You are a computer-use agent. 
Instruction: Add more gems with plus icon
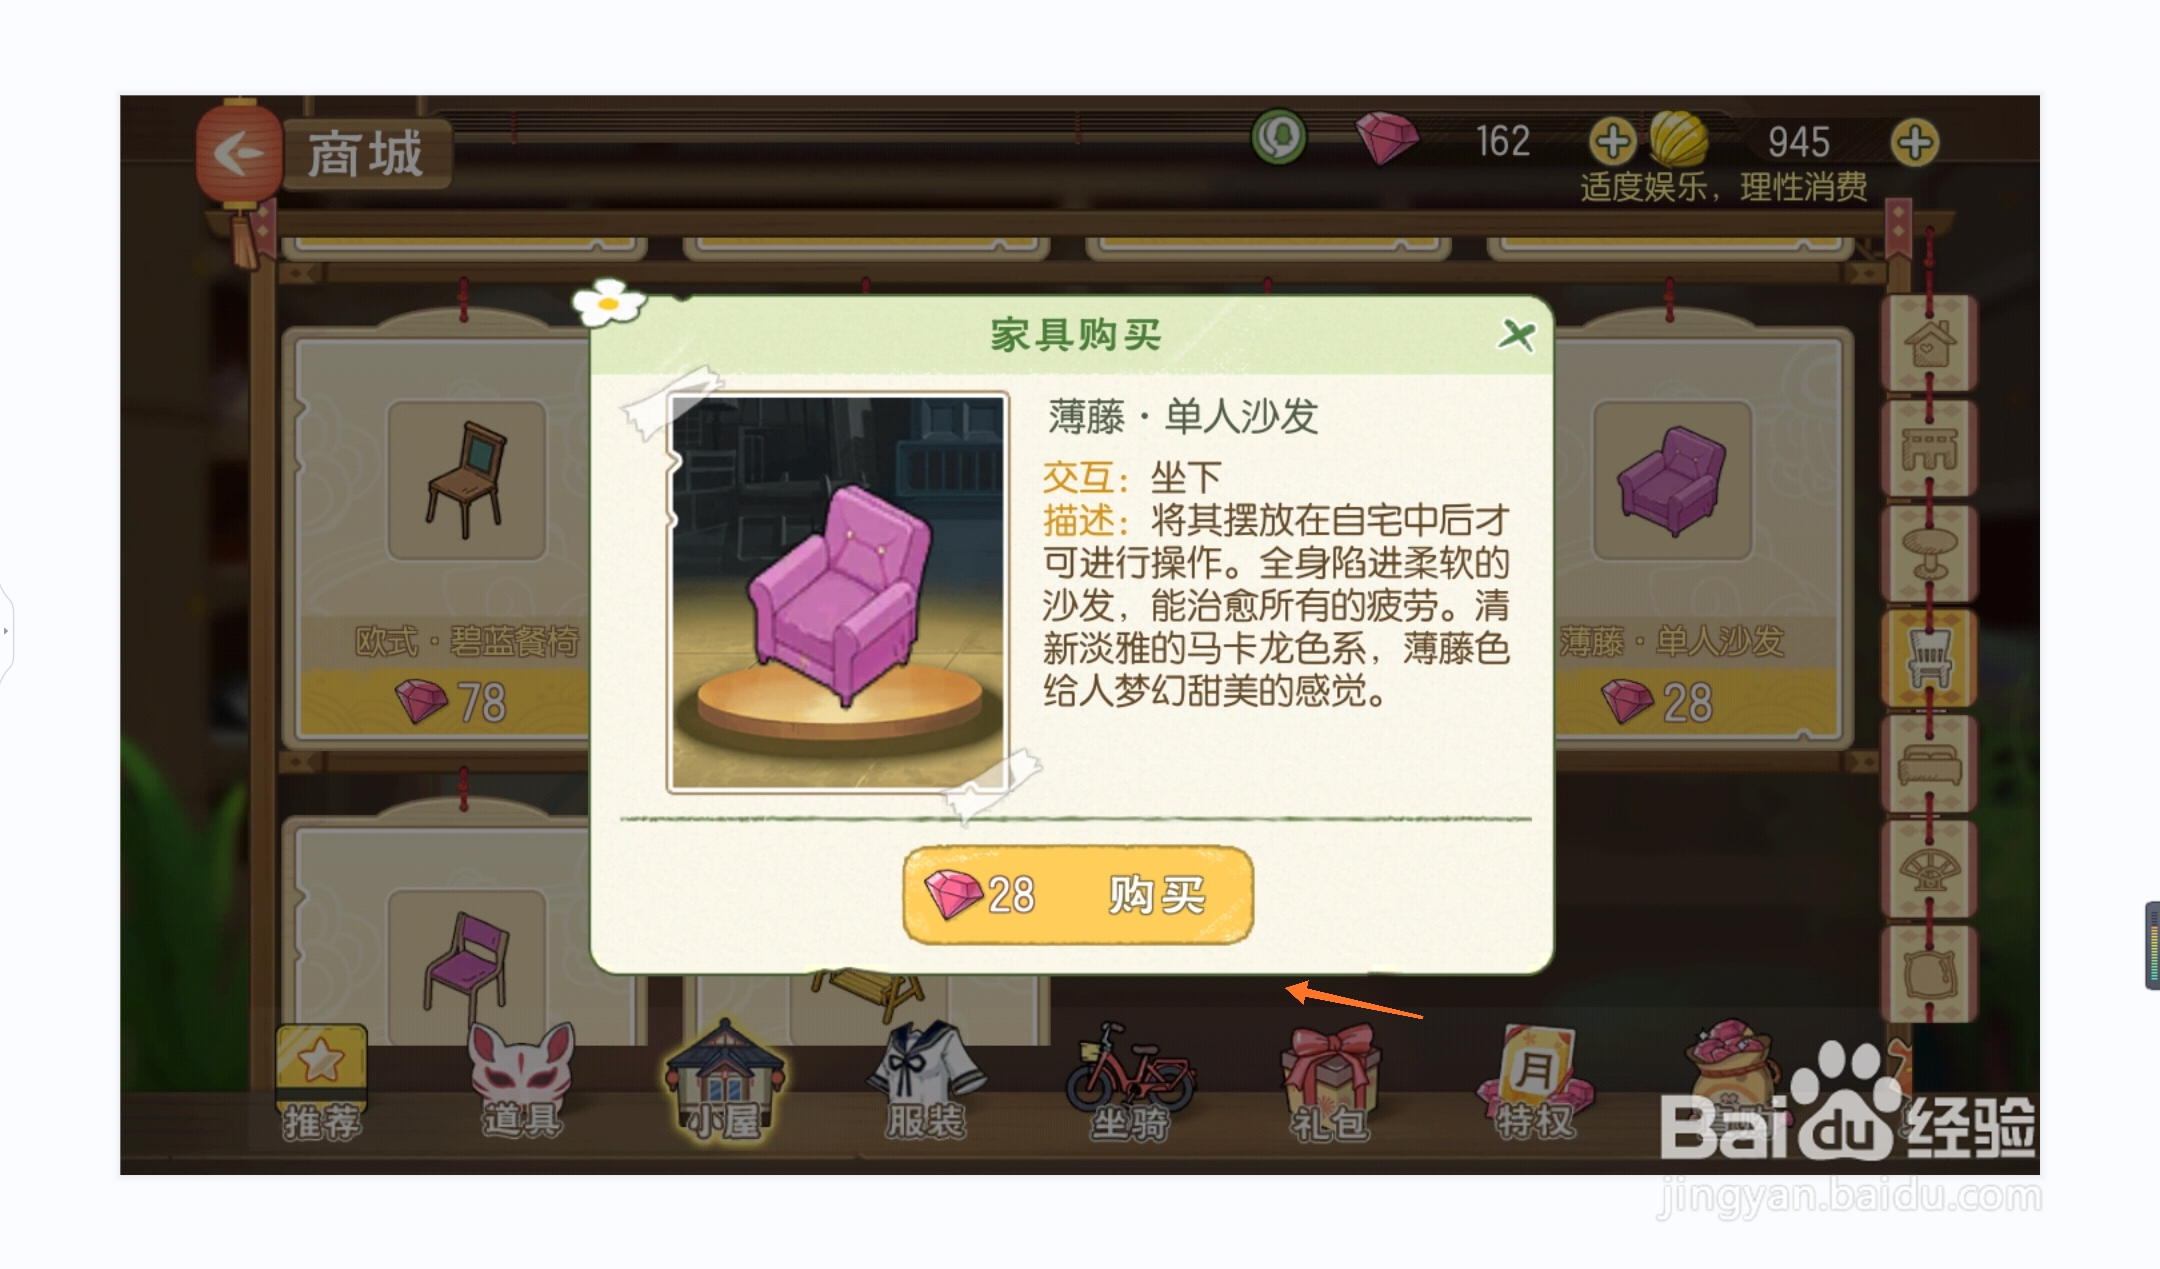1612,141
